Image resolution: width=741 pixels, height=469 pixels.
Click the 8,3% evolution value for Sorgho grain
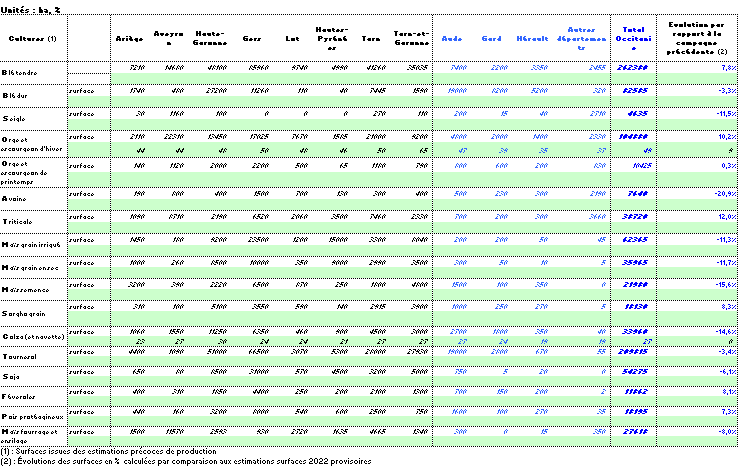point(728,307)
